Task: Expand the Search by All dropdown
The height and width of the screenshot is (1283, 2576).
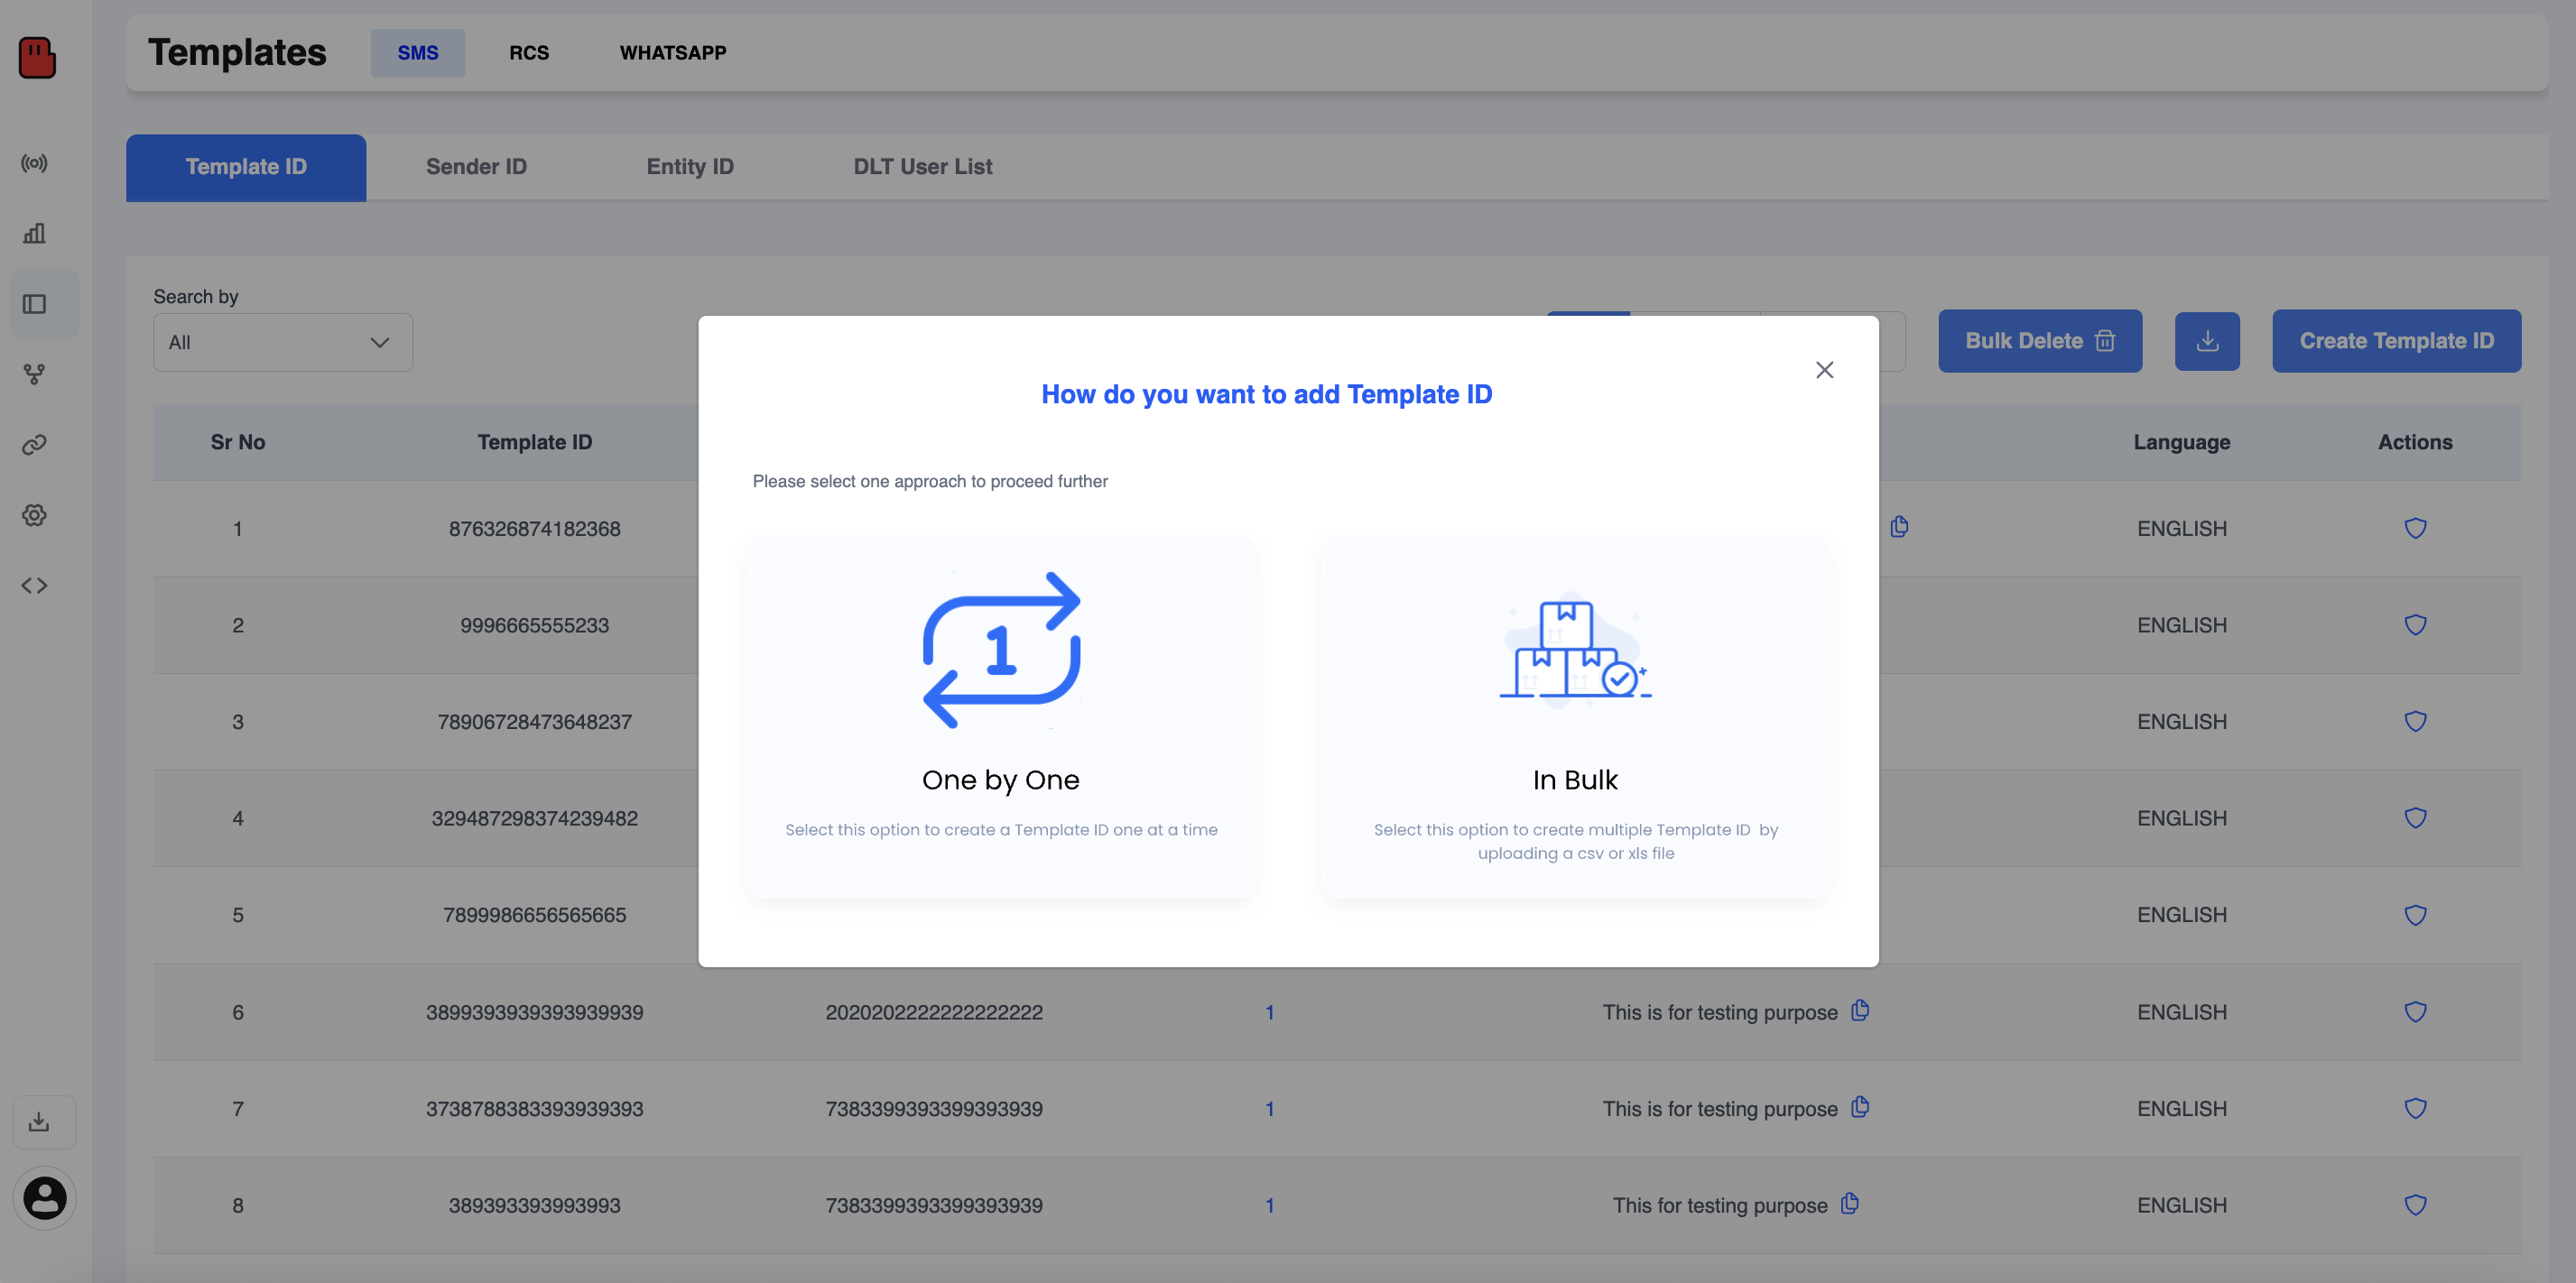Action: coord(283,342)
